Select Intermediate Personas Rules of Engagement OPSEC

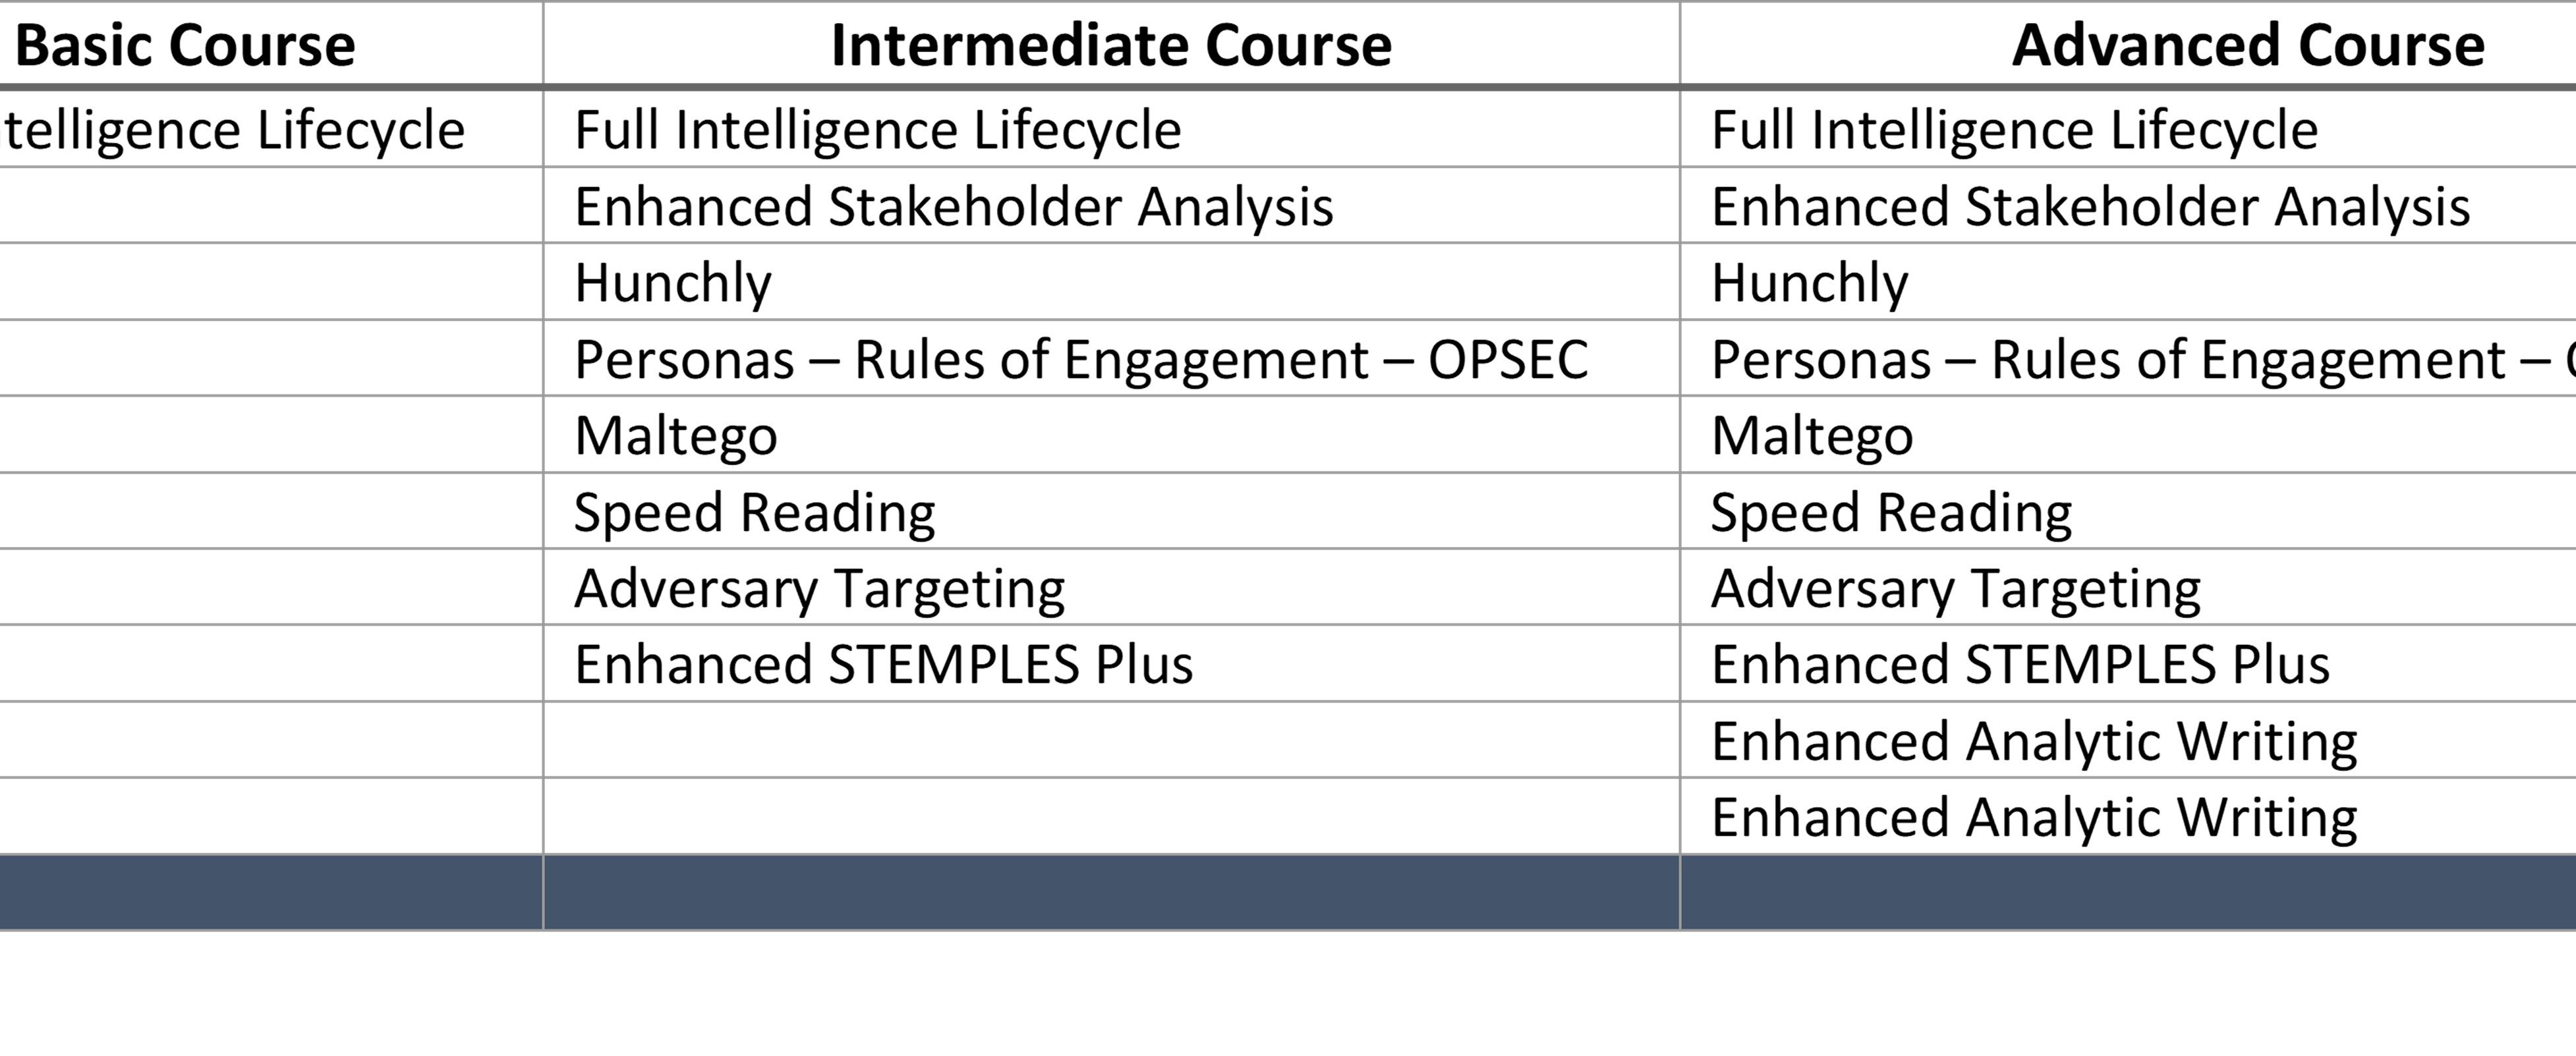[x=1082, y=359]
